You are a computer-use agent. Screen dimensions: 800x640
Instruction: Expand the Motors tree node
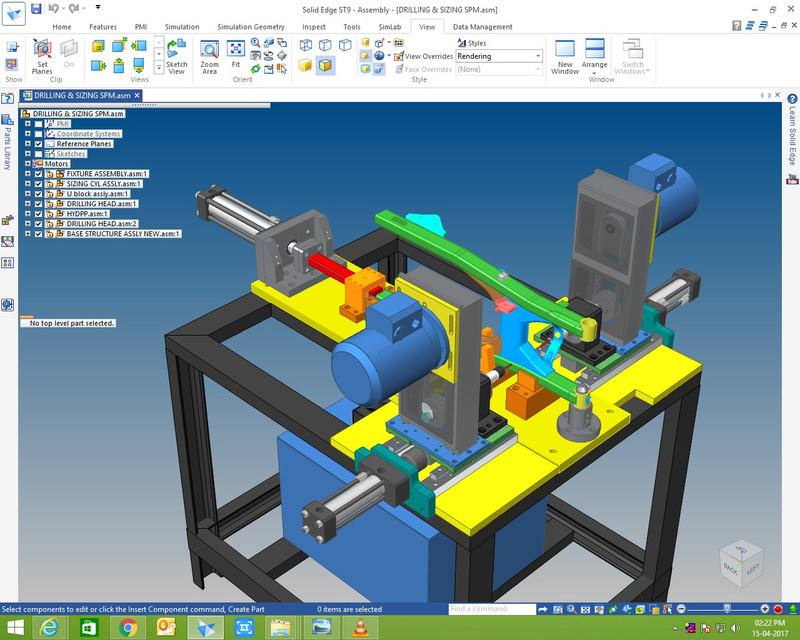[28, 164]
